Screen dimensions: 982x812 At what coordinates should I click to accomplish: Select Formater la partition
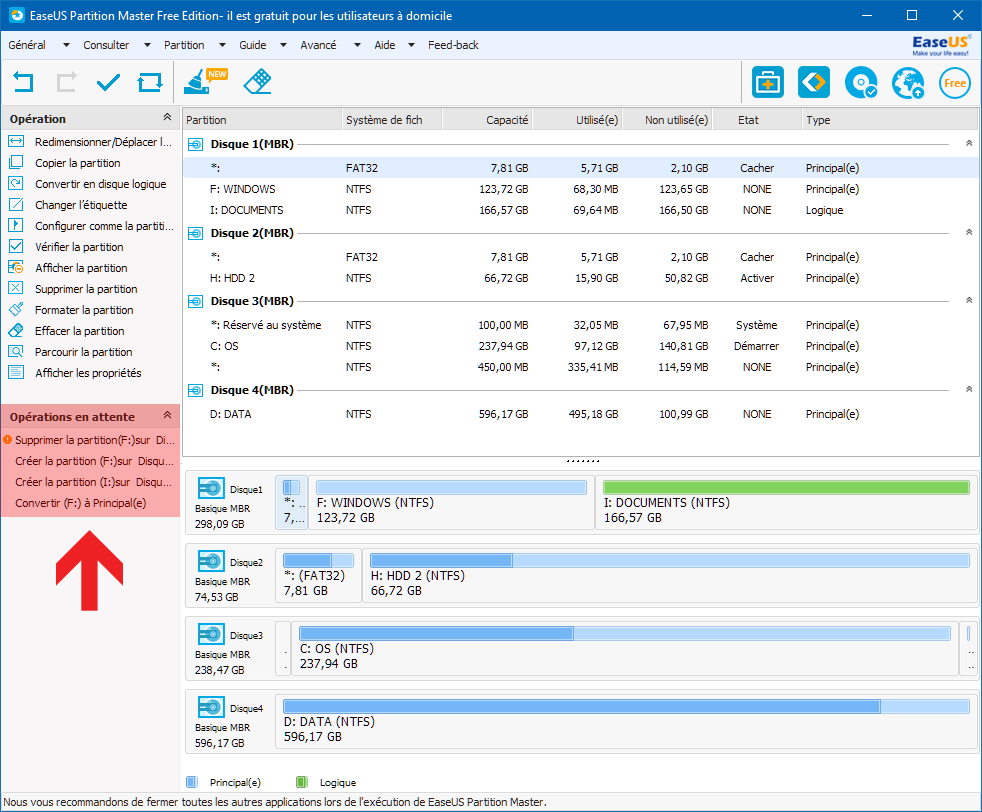pos(71,310)
